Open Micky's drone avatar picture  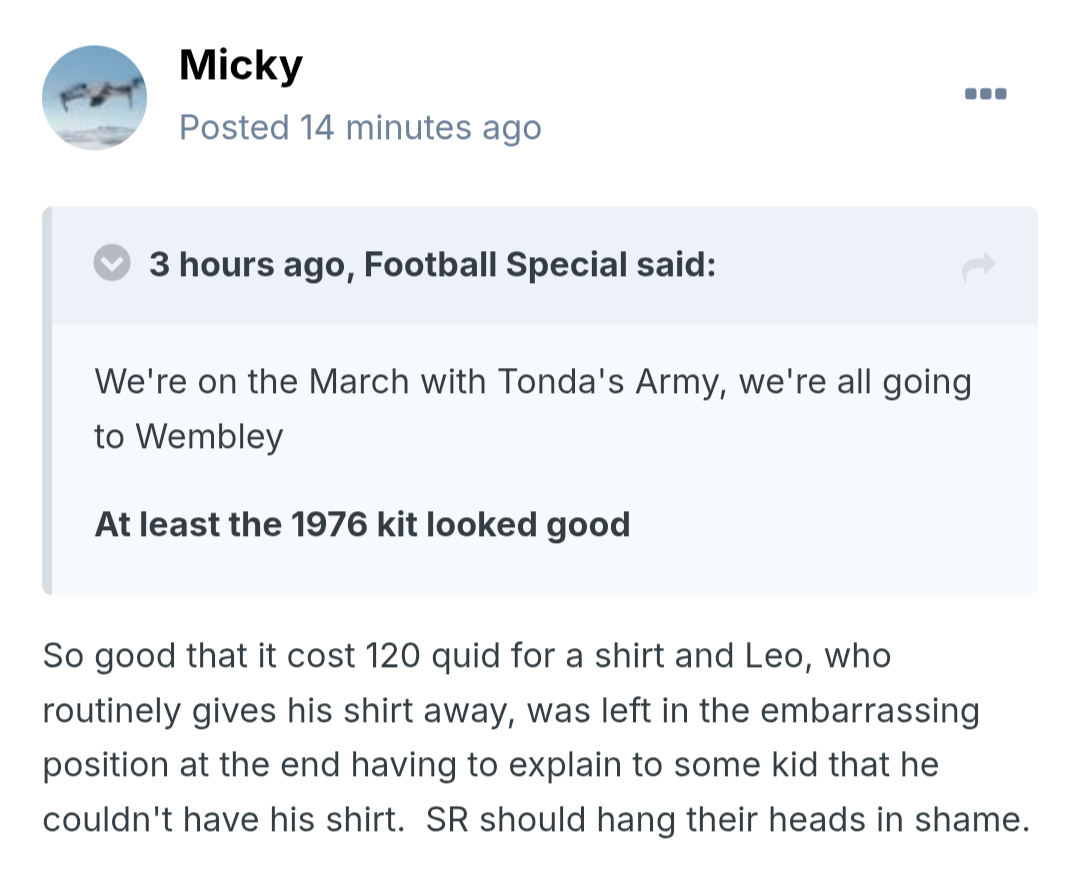click(x=94, y=98)
